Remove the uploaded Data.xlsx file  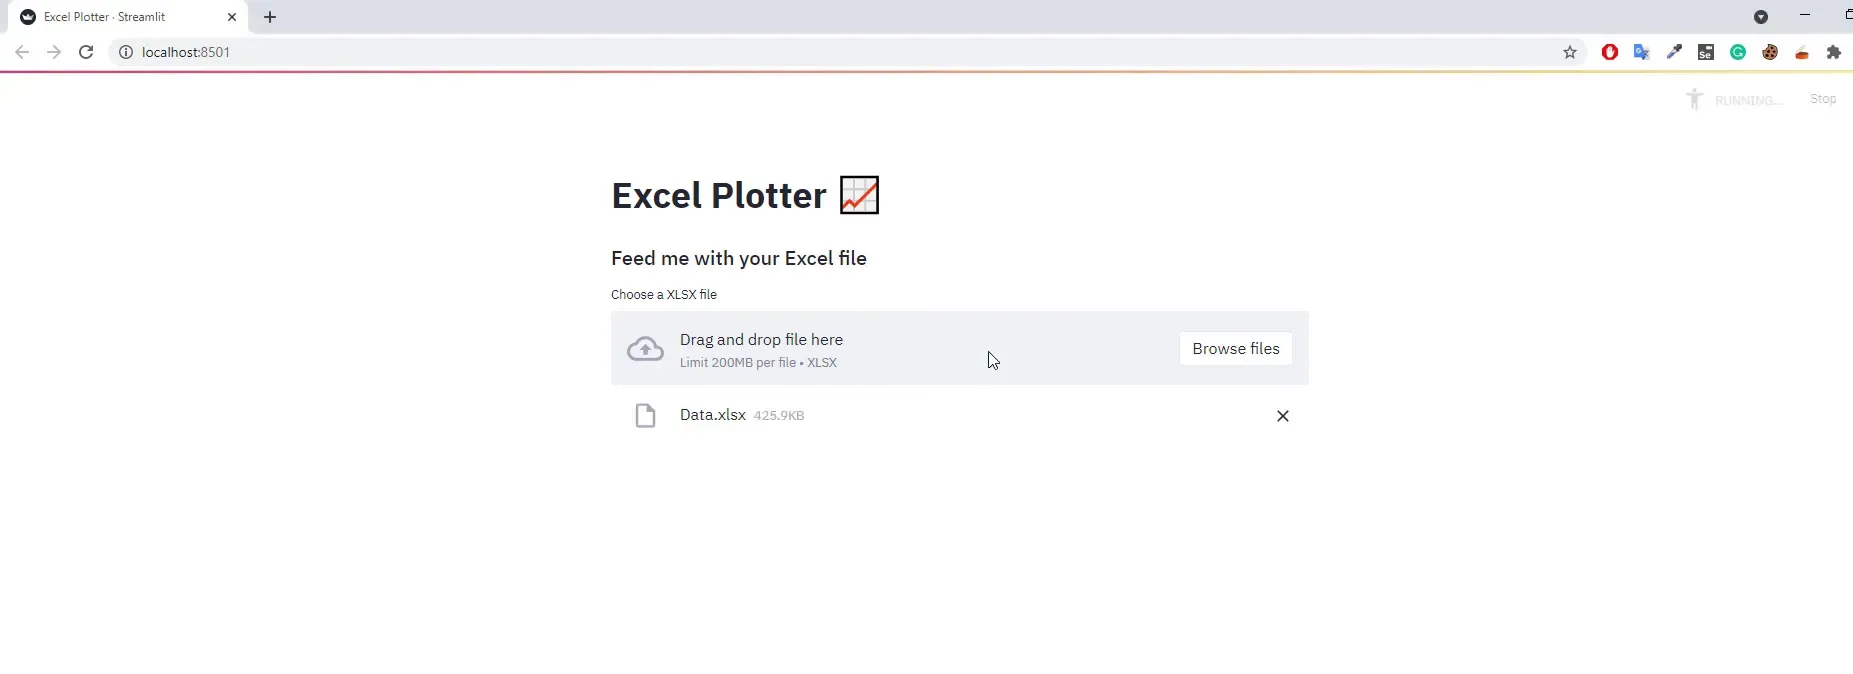[x=1282, y=416]
